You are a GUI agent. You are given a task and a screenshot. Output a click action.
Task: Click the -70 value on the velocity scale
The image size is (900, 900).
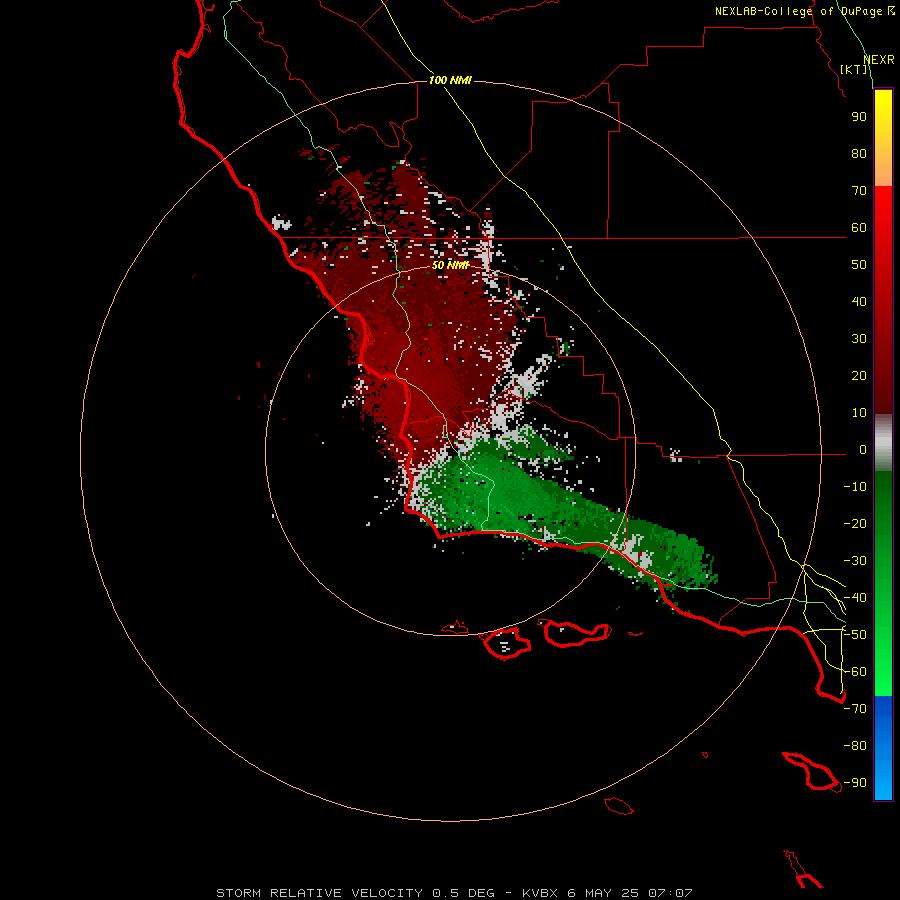[x=855, y=709]
